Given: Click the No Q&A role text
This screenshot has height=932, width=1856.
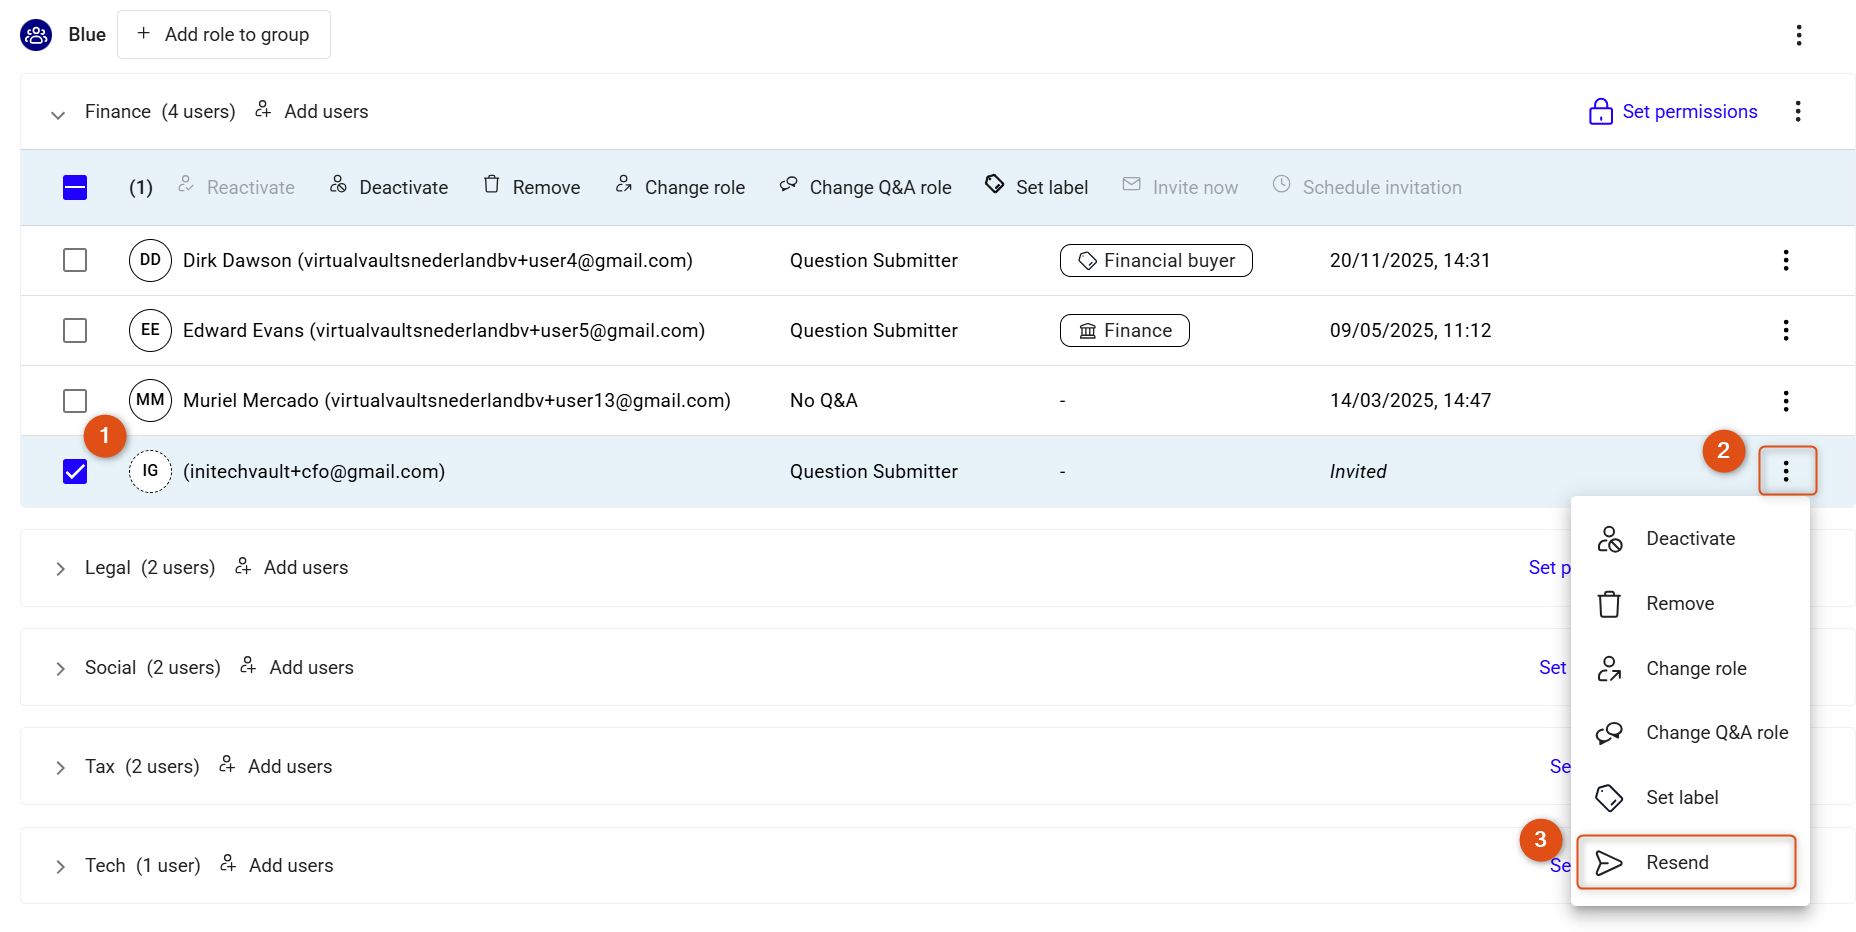Looking at the screenshot, I should (x=824, y=400).
